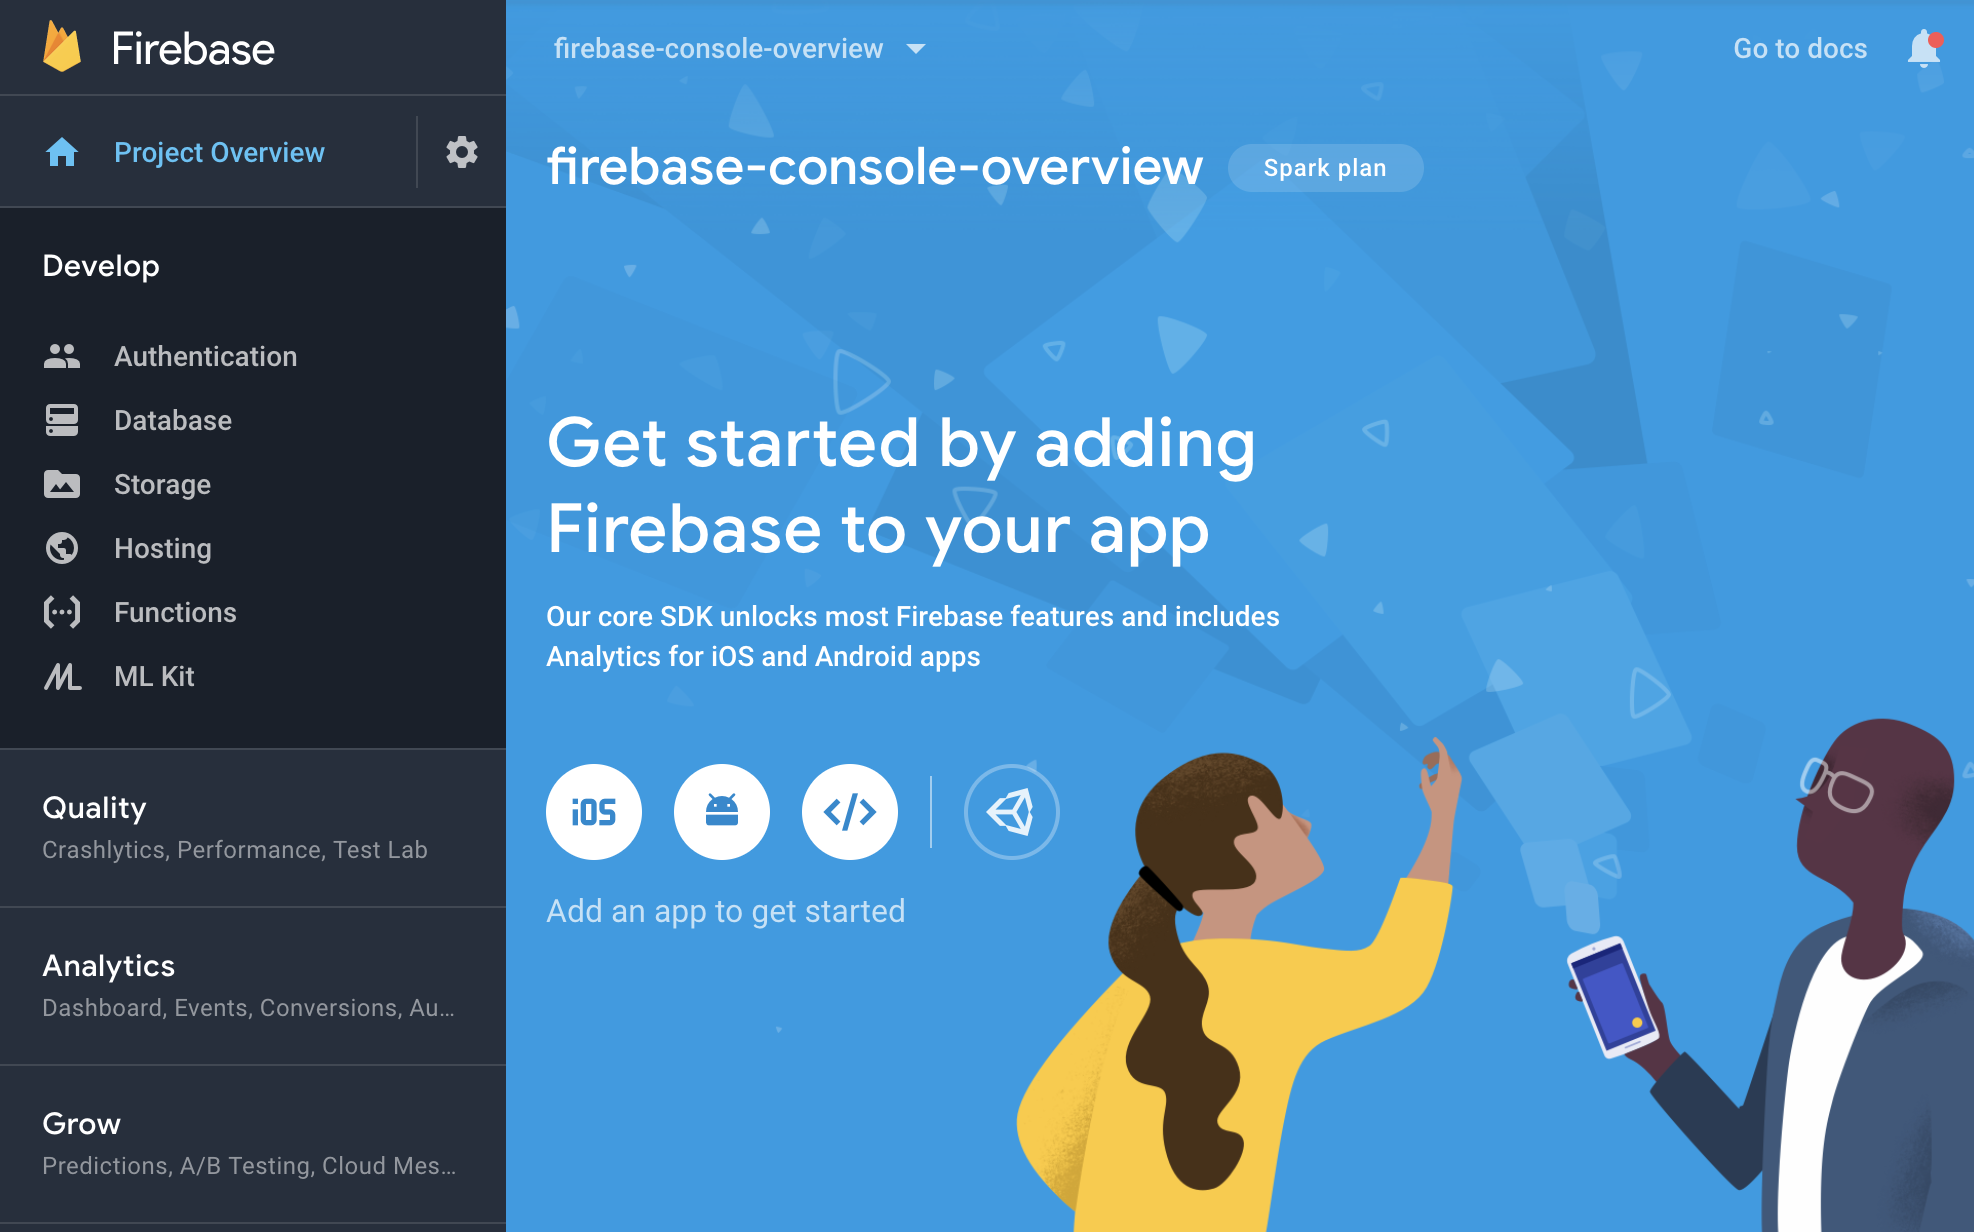Click the Hosting icon in sidebar
Image resolution: width=1974 pixels, height=1232 pixels.
tap(62, 546)
